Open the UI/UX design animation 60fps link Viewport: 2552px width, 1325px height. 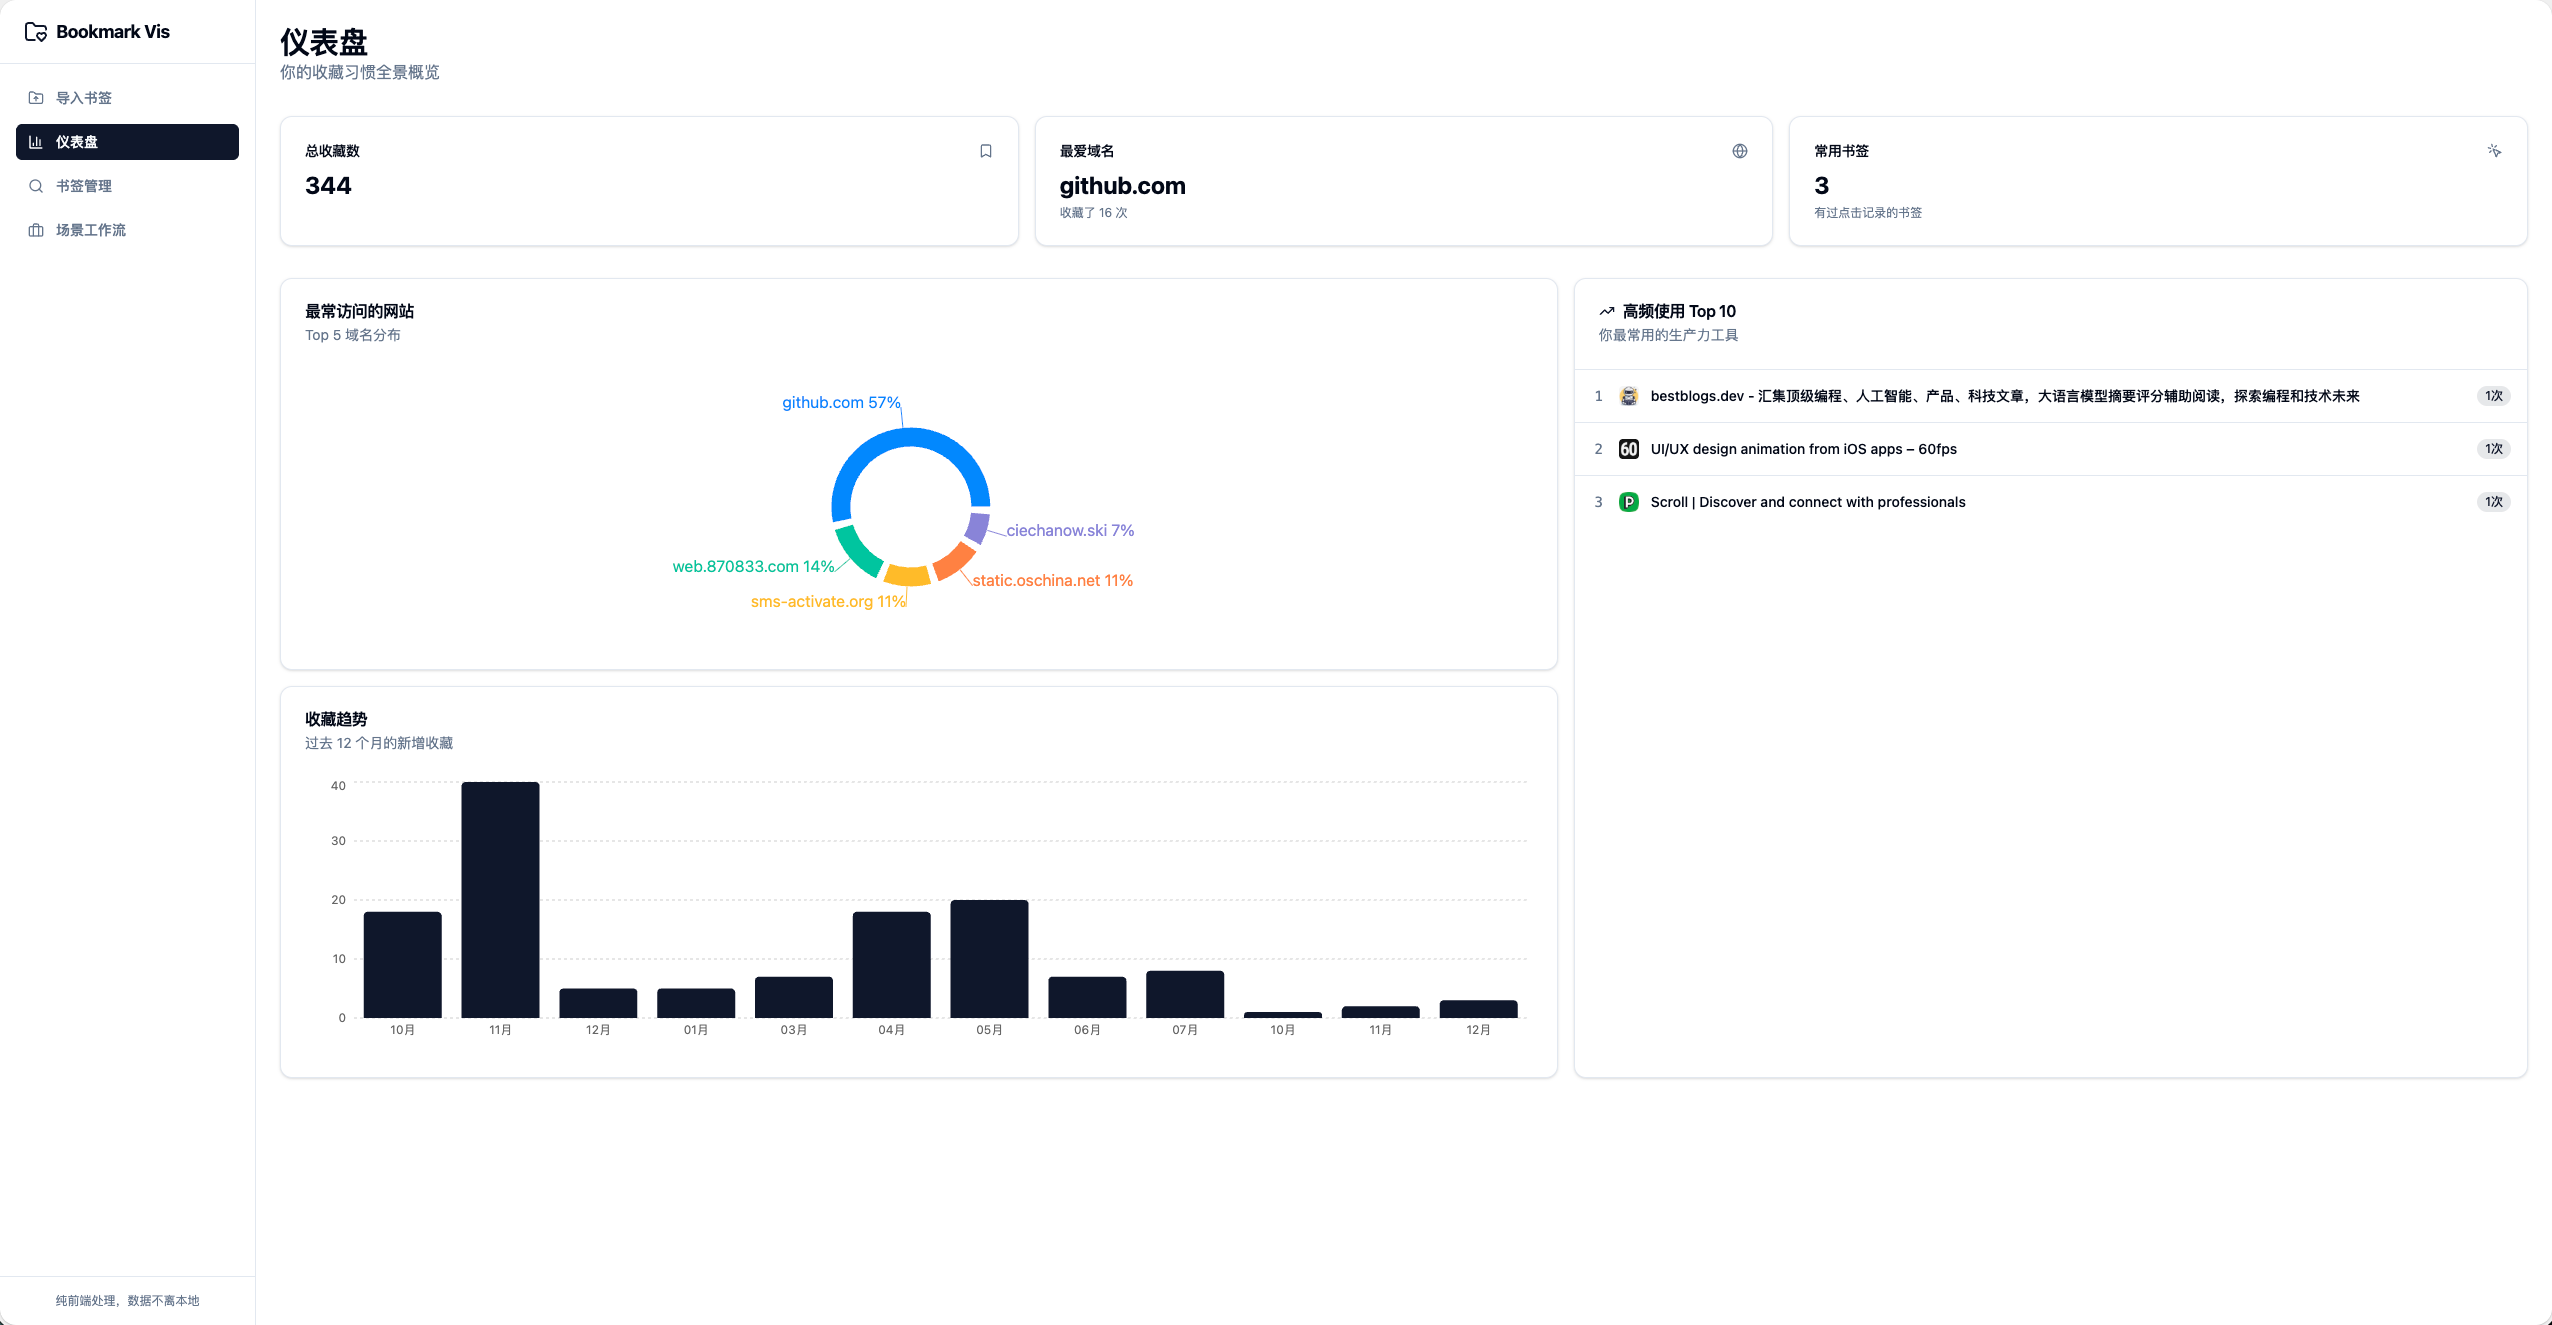coord(1803,449)
